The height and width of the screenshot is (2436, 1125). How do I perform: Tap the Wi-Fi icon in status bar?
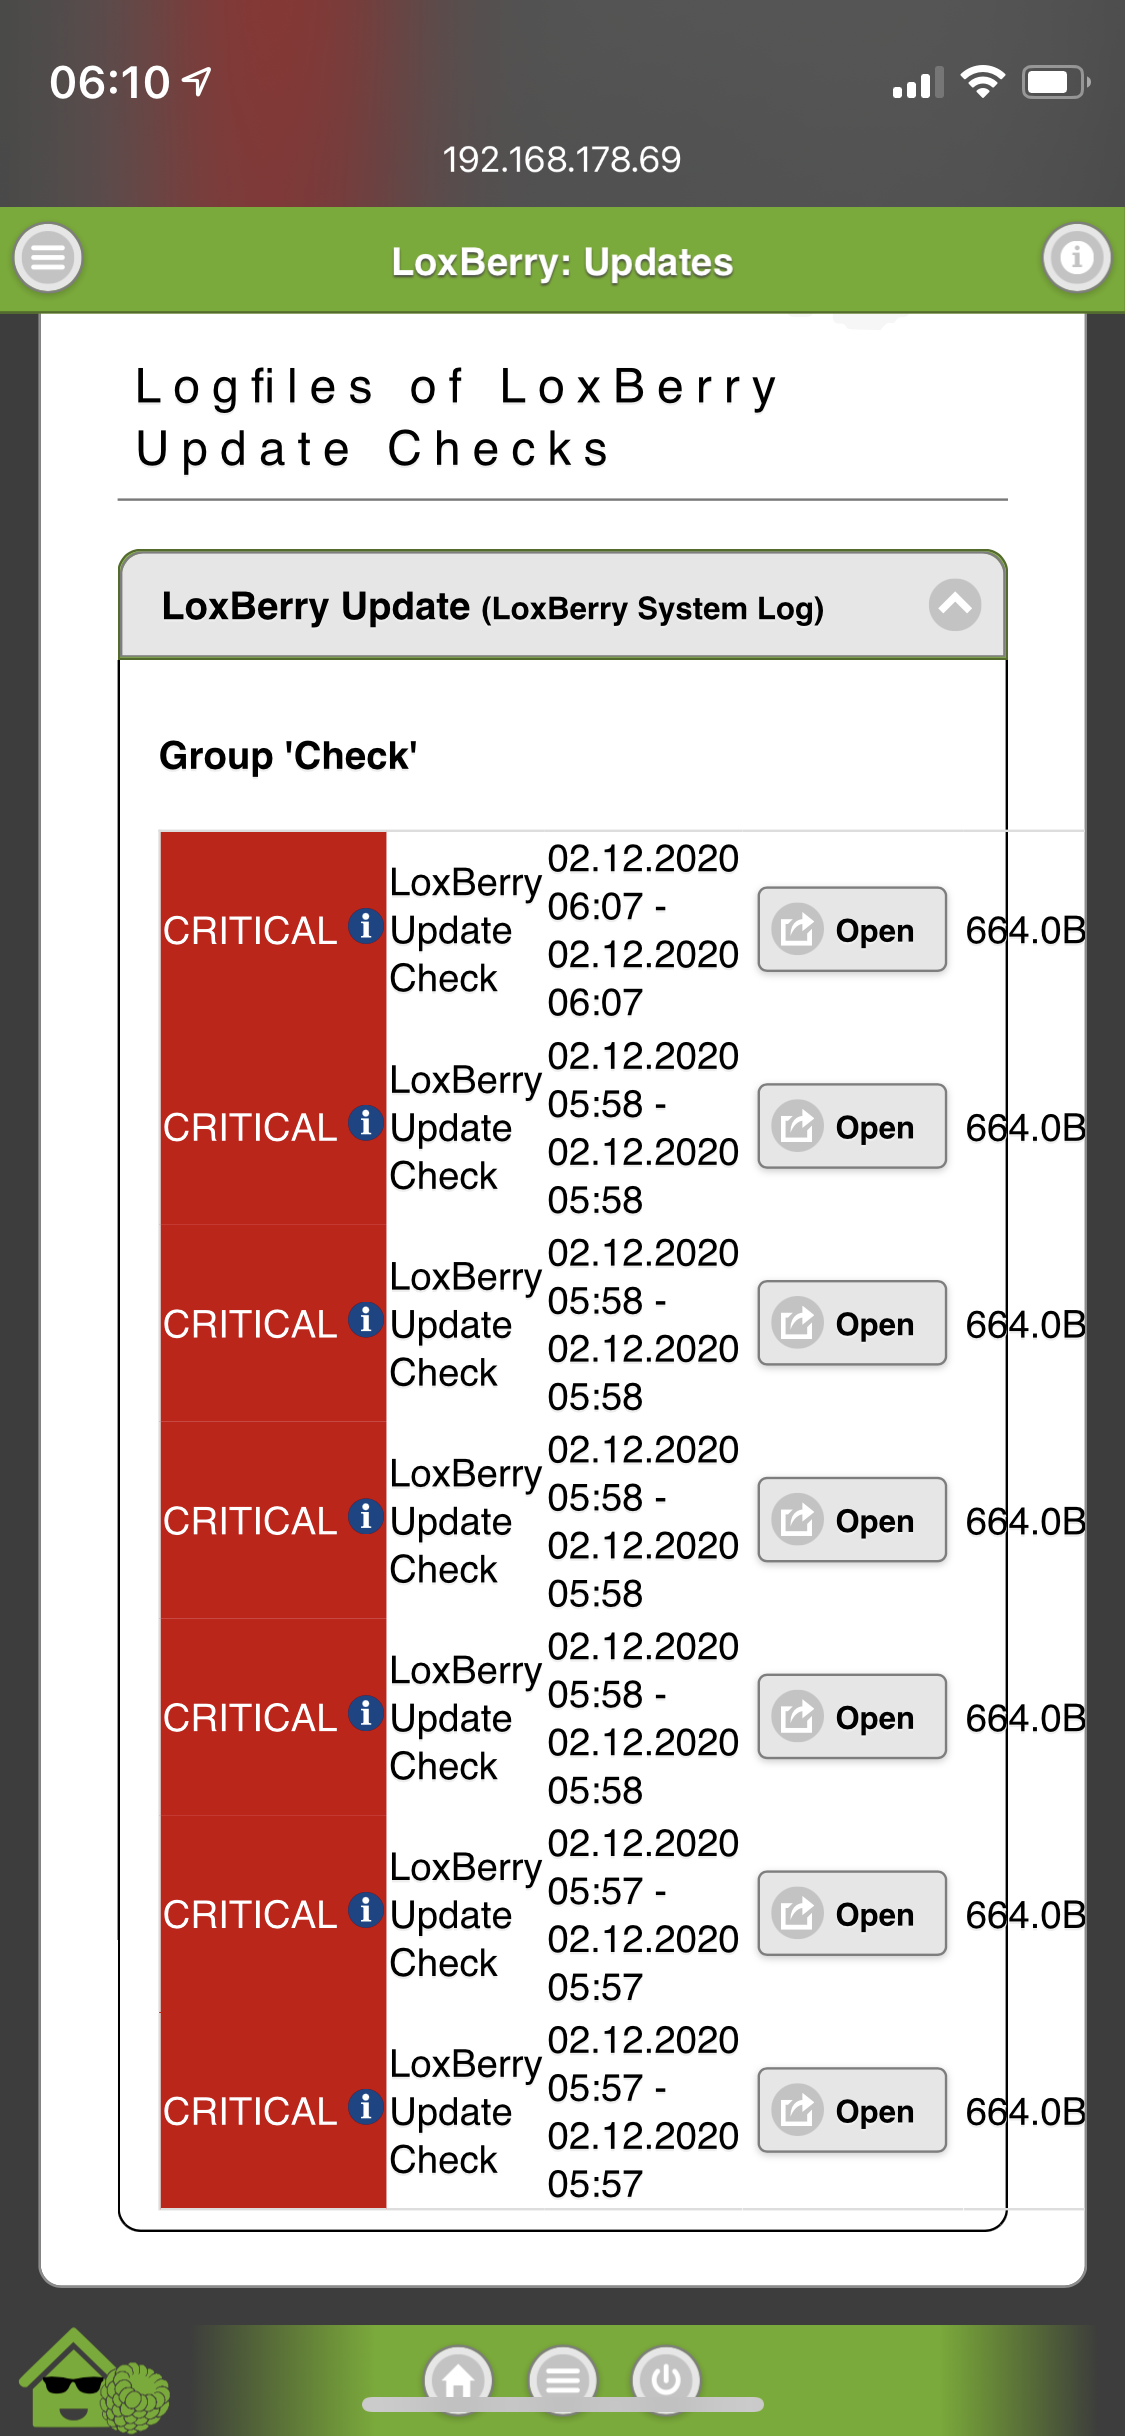[982, 82]
